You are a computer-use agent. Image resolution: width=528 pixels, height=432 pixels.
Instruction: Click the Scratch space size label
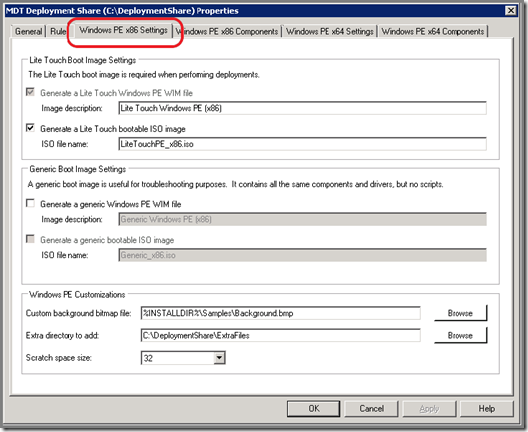click(59, 358)
